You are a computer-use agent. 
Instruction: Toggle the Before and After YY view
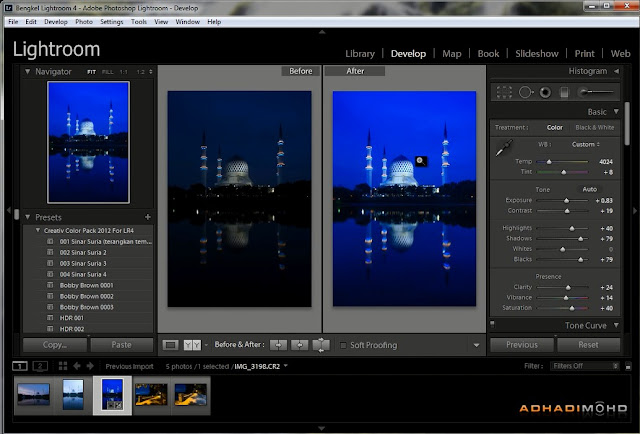(x=192, y=345)
